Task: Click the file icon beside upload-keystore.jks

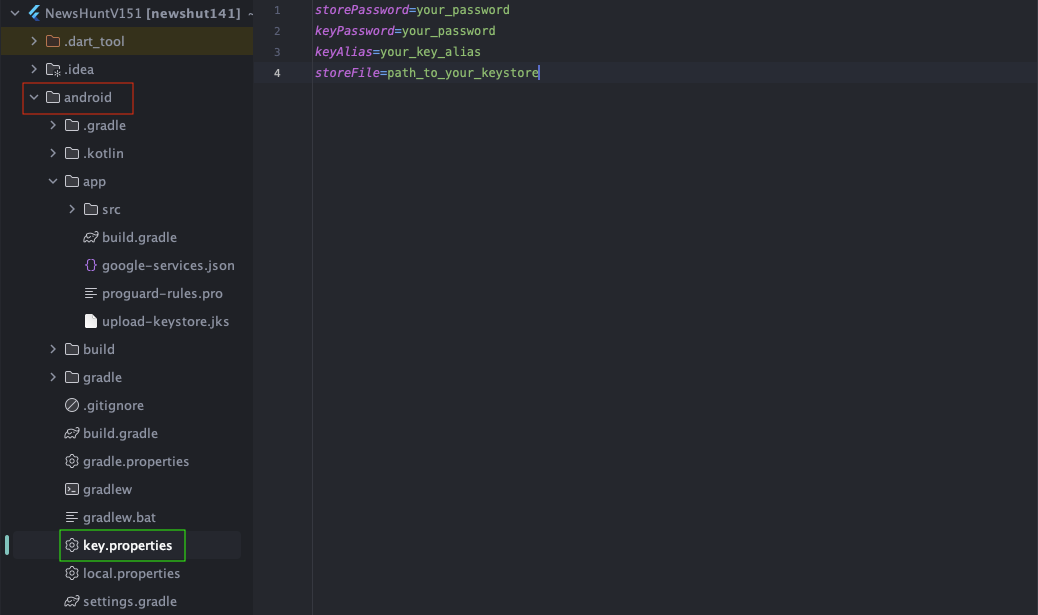Action: pos(91,322)
